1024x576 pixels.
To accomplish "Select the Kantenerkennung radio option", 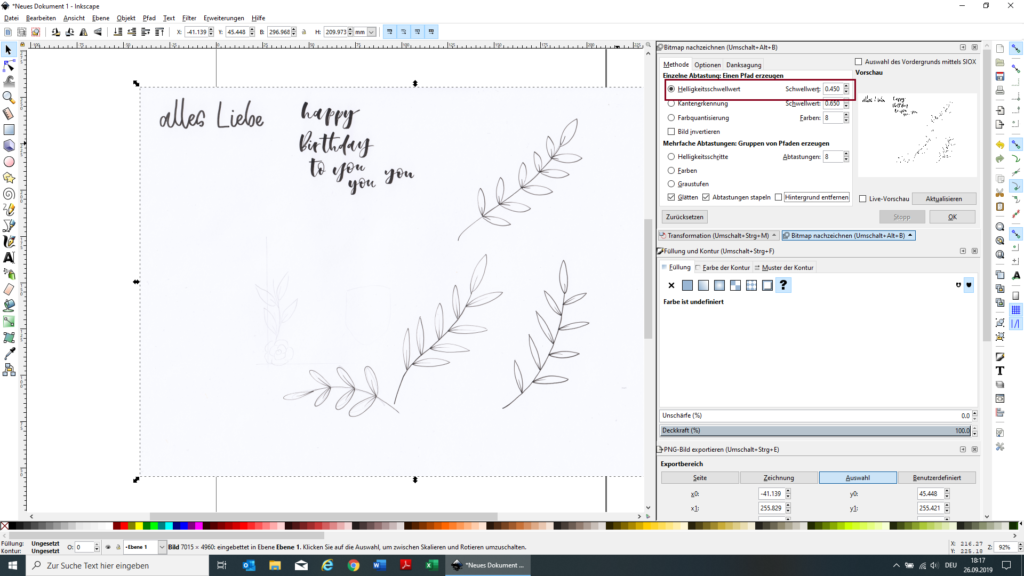I will 671,103.
